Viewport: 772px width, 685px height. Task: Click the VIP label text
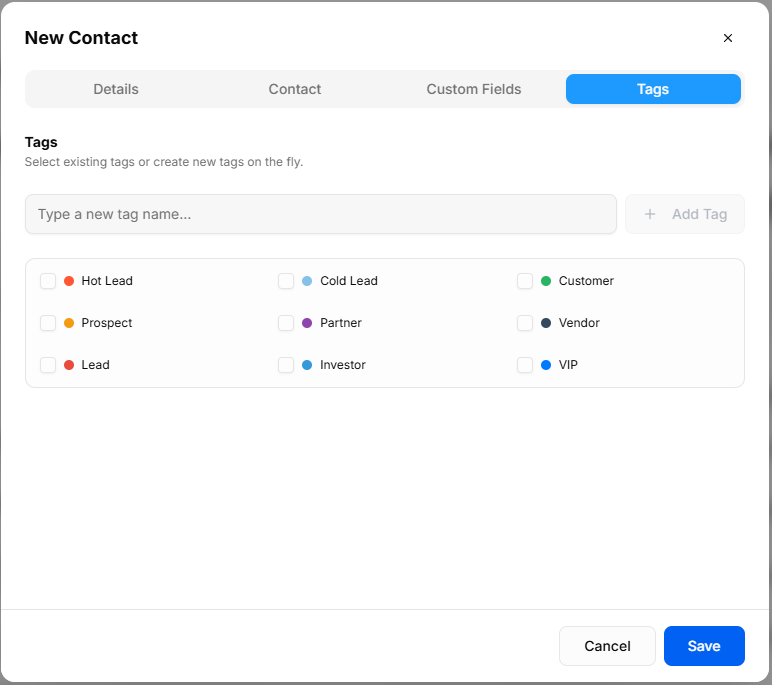568,365
